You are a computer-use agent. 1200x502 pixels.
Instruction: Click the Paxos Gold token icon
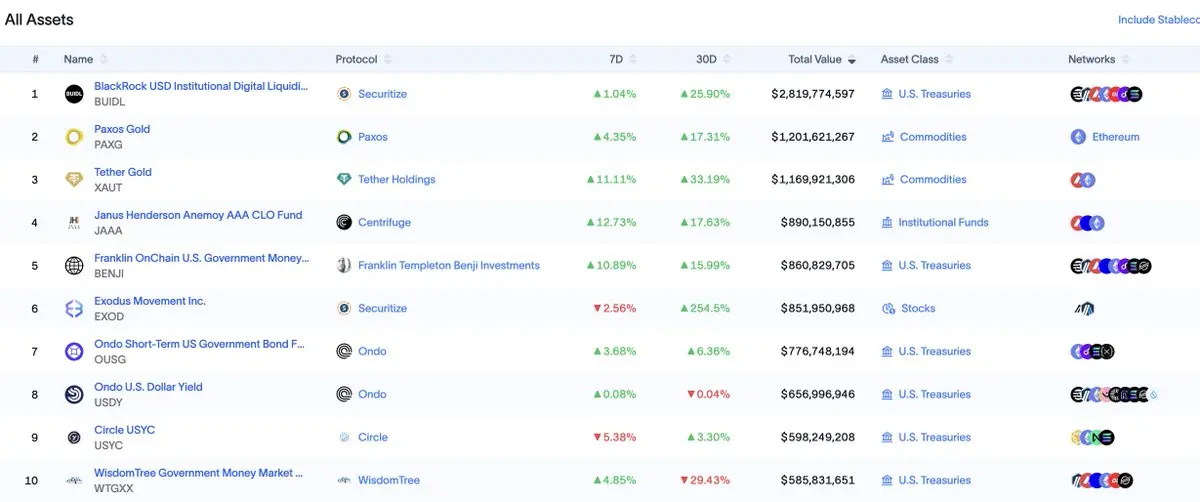coord(74,137)
